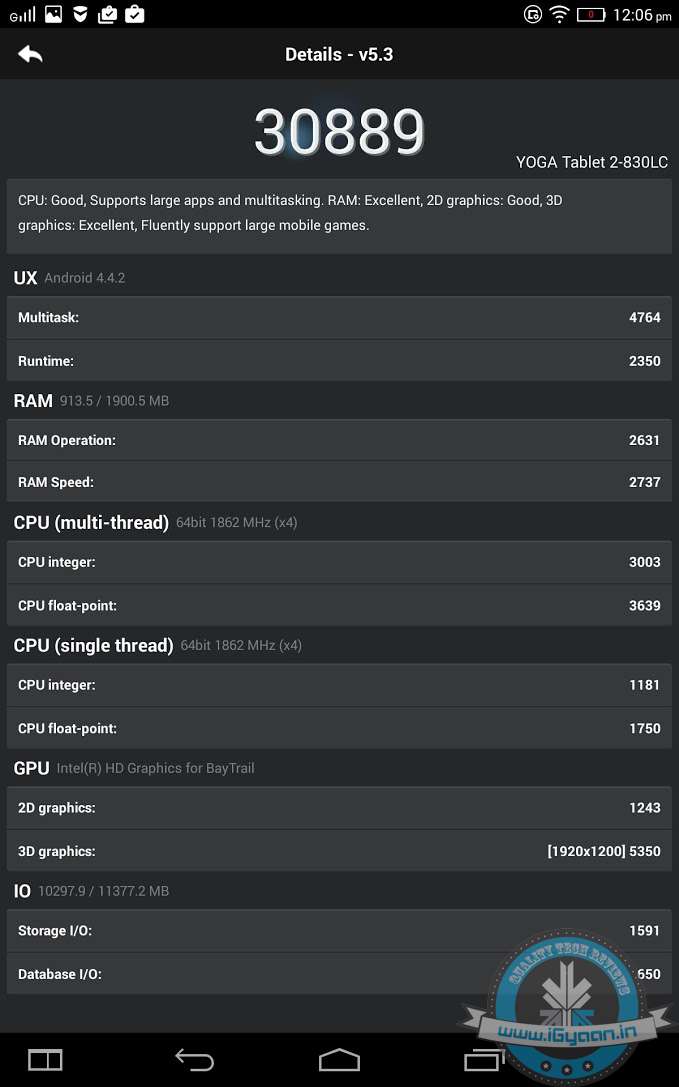Tap the back arrow in the Details header

click(30, 55)
